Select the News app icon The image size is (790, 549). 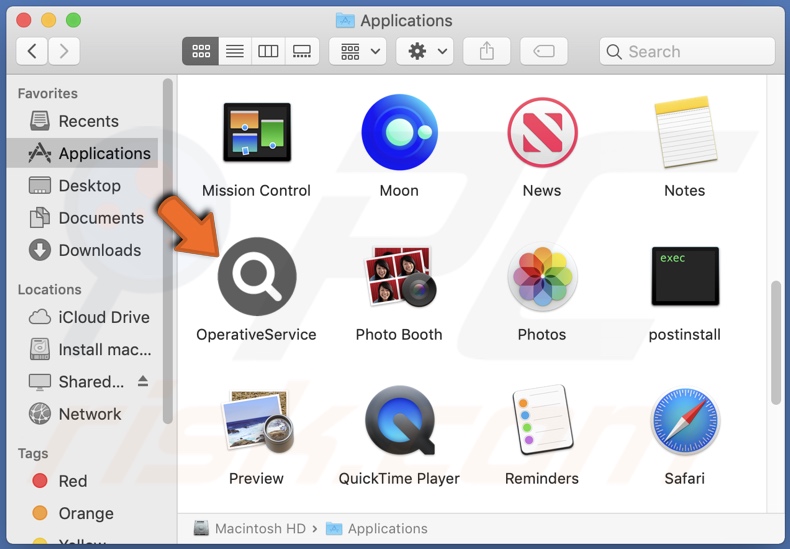click(542, 132)
